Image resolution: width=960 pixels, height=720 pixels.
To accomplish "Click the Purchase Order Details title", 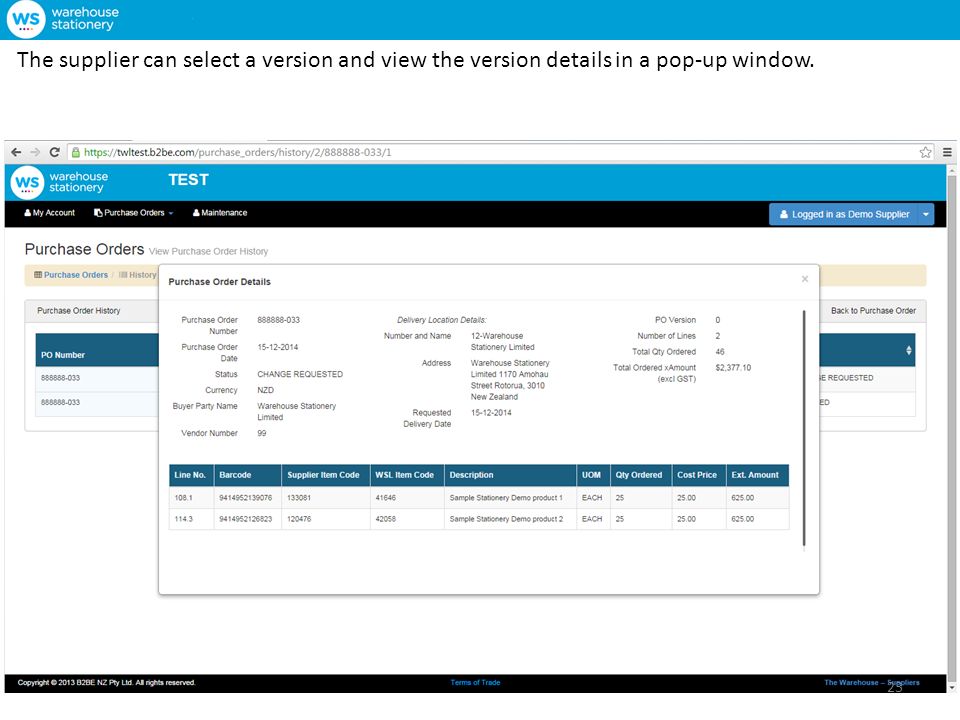I will [x=219, y=282].
